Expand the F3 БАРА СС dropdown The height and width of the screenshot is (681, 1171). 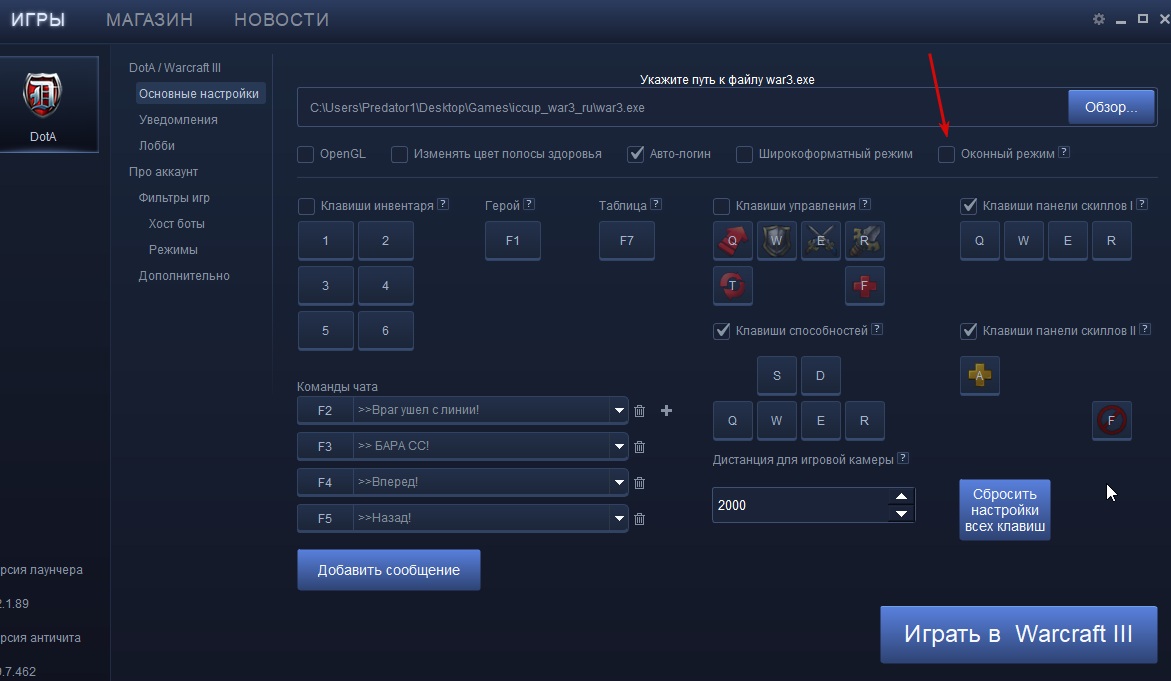pos(619,447)
